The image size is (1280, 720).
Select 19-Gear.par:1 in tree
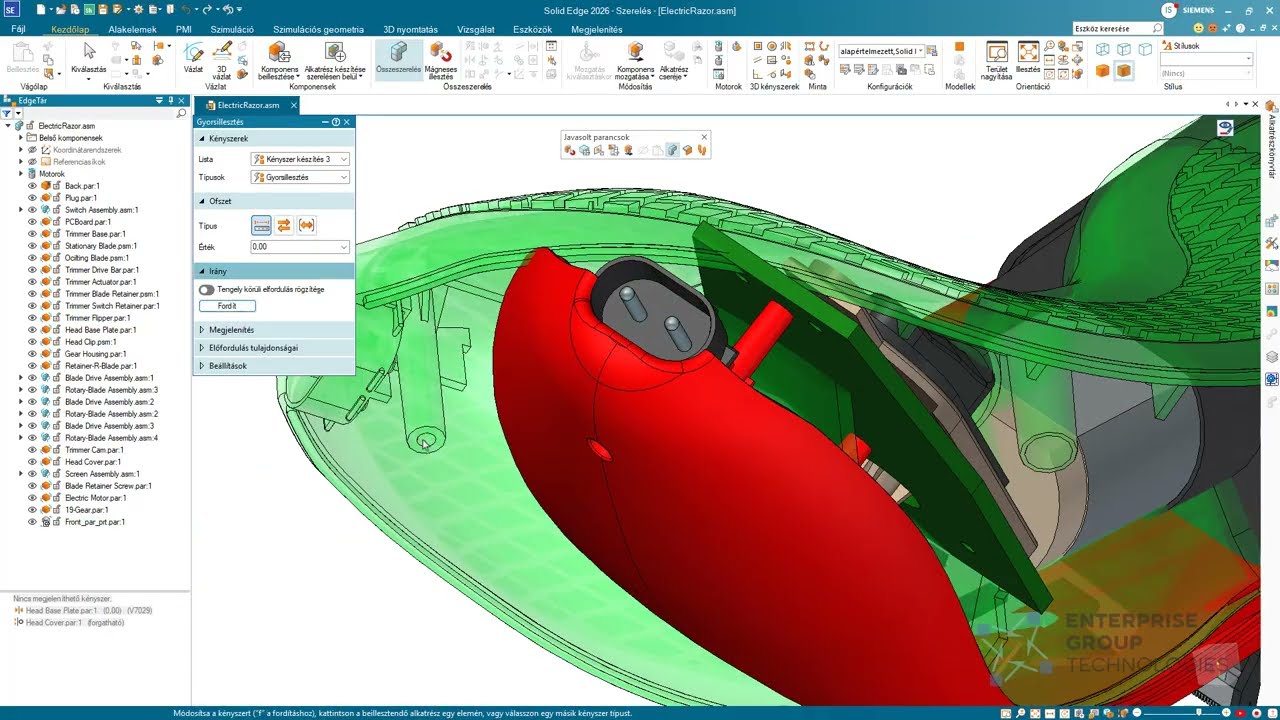(x=86, y=510)
